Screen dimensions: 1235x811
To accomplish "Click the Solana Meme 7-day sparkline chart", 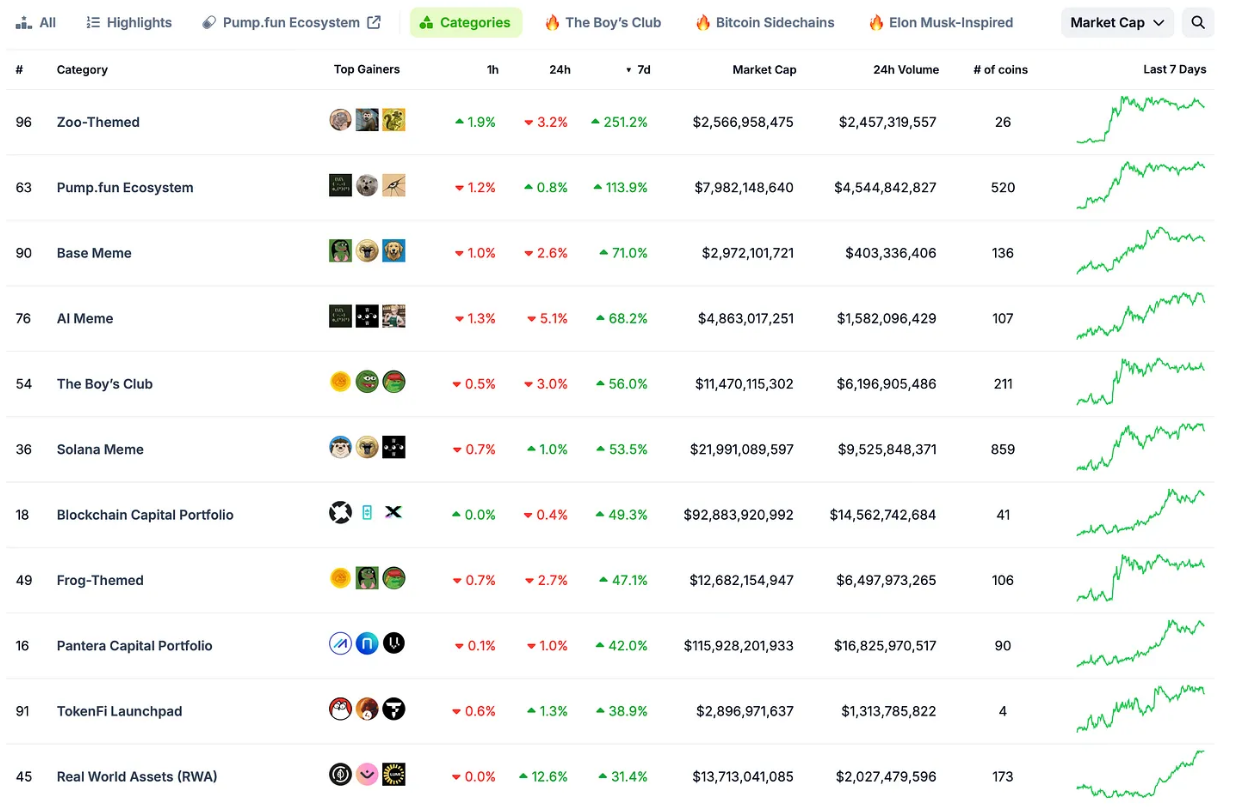I will click(1141, 446).
